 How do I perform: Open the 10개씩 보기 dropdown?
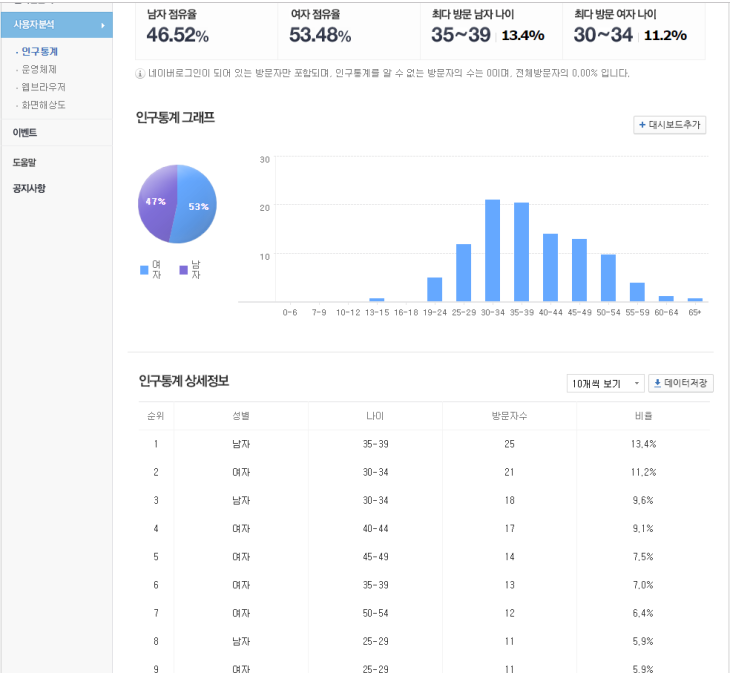(x=605, y=383)
